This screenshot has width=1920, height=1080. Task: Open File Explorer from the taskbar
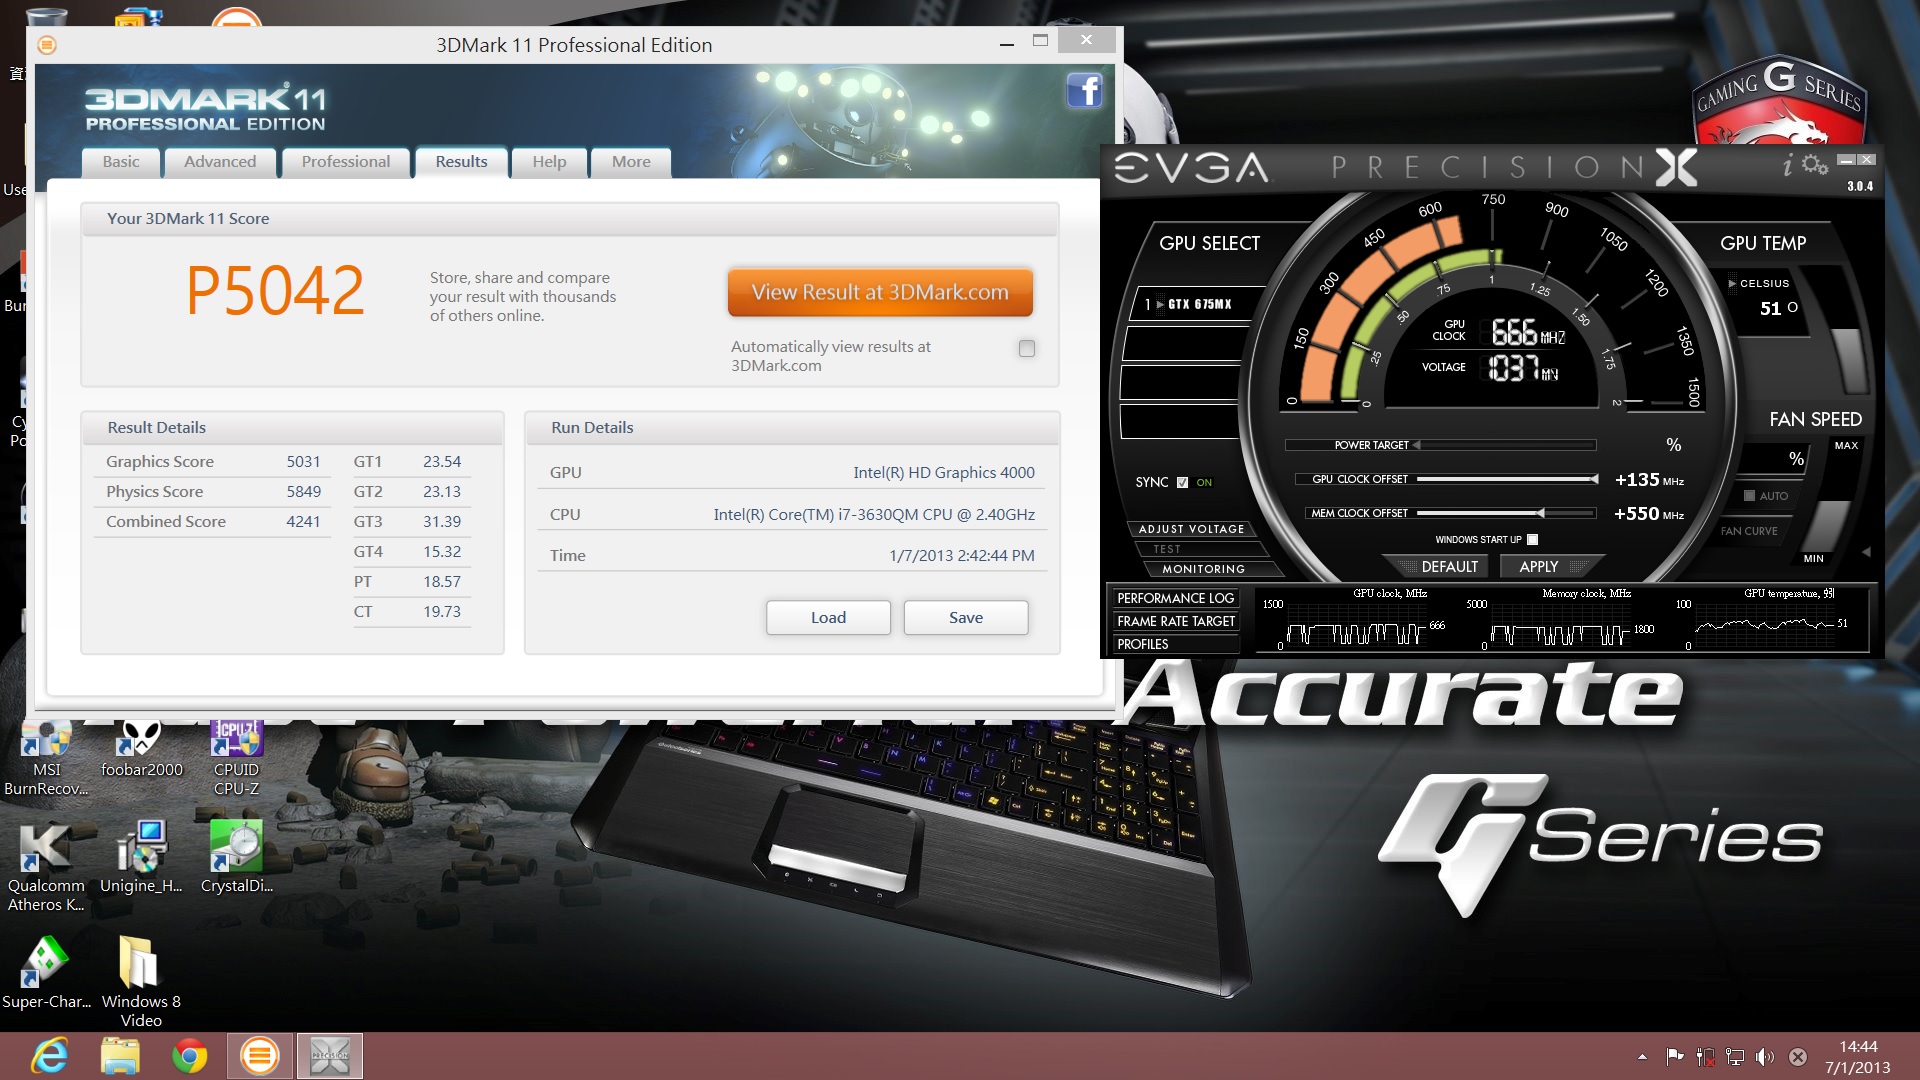(x=120, y=1056)
